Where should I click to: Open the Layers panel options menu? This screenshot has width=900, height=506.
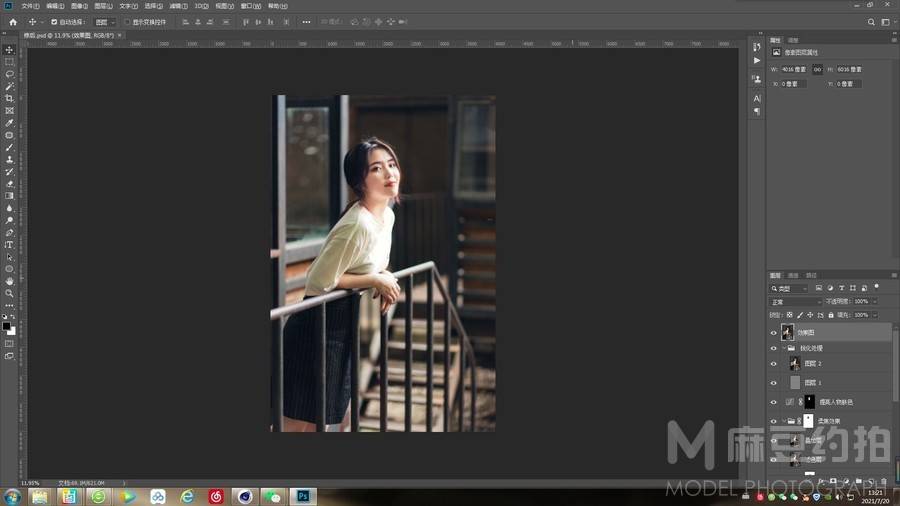point(894,275)
